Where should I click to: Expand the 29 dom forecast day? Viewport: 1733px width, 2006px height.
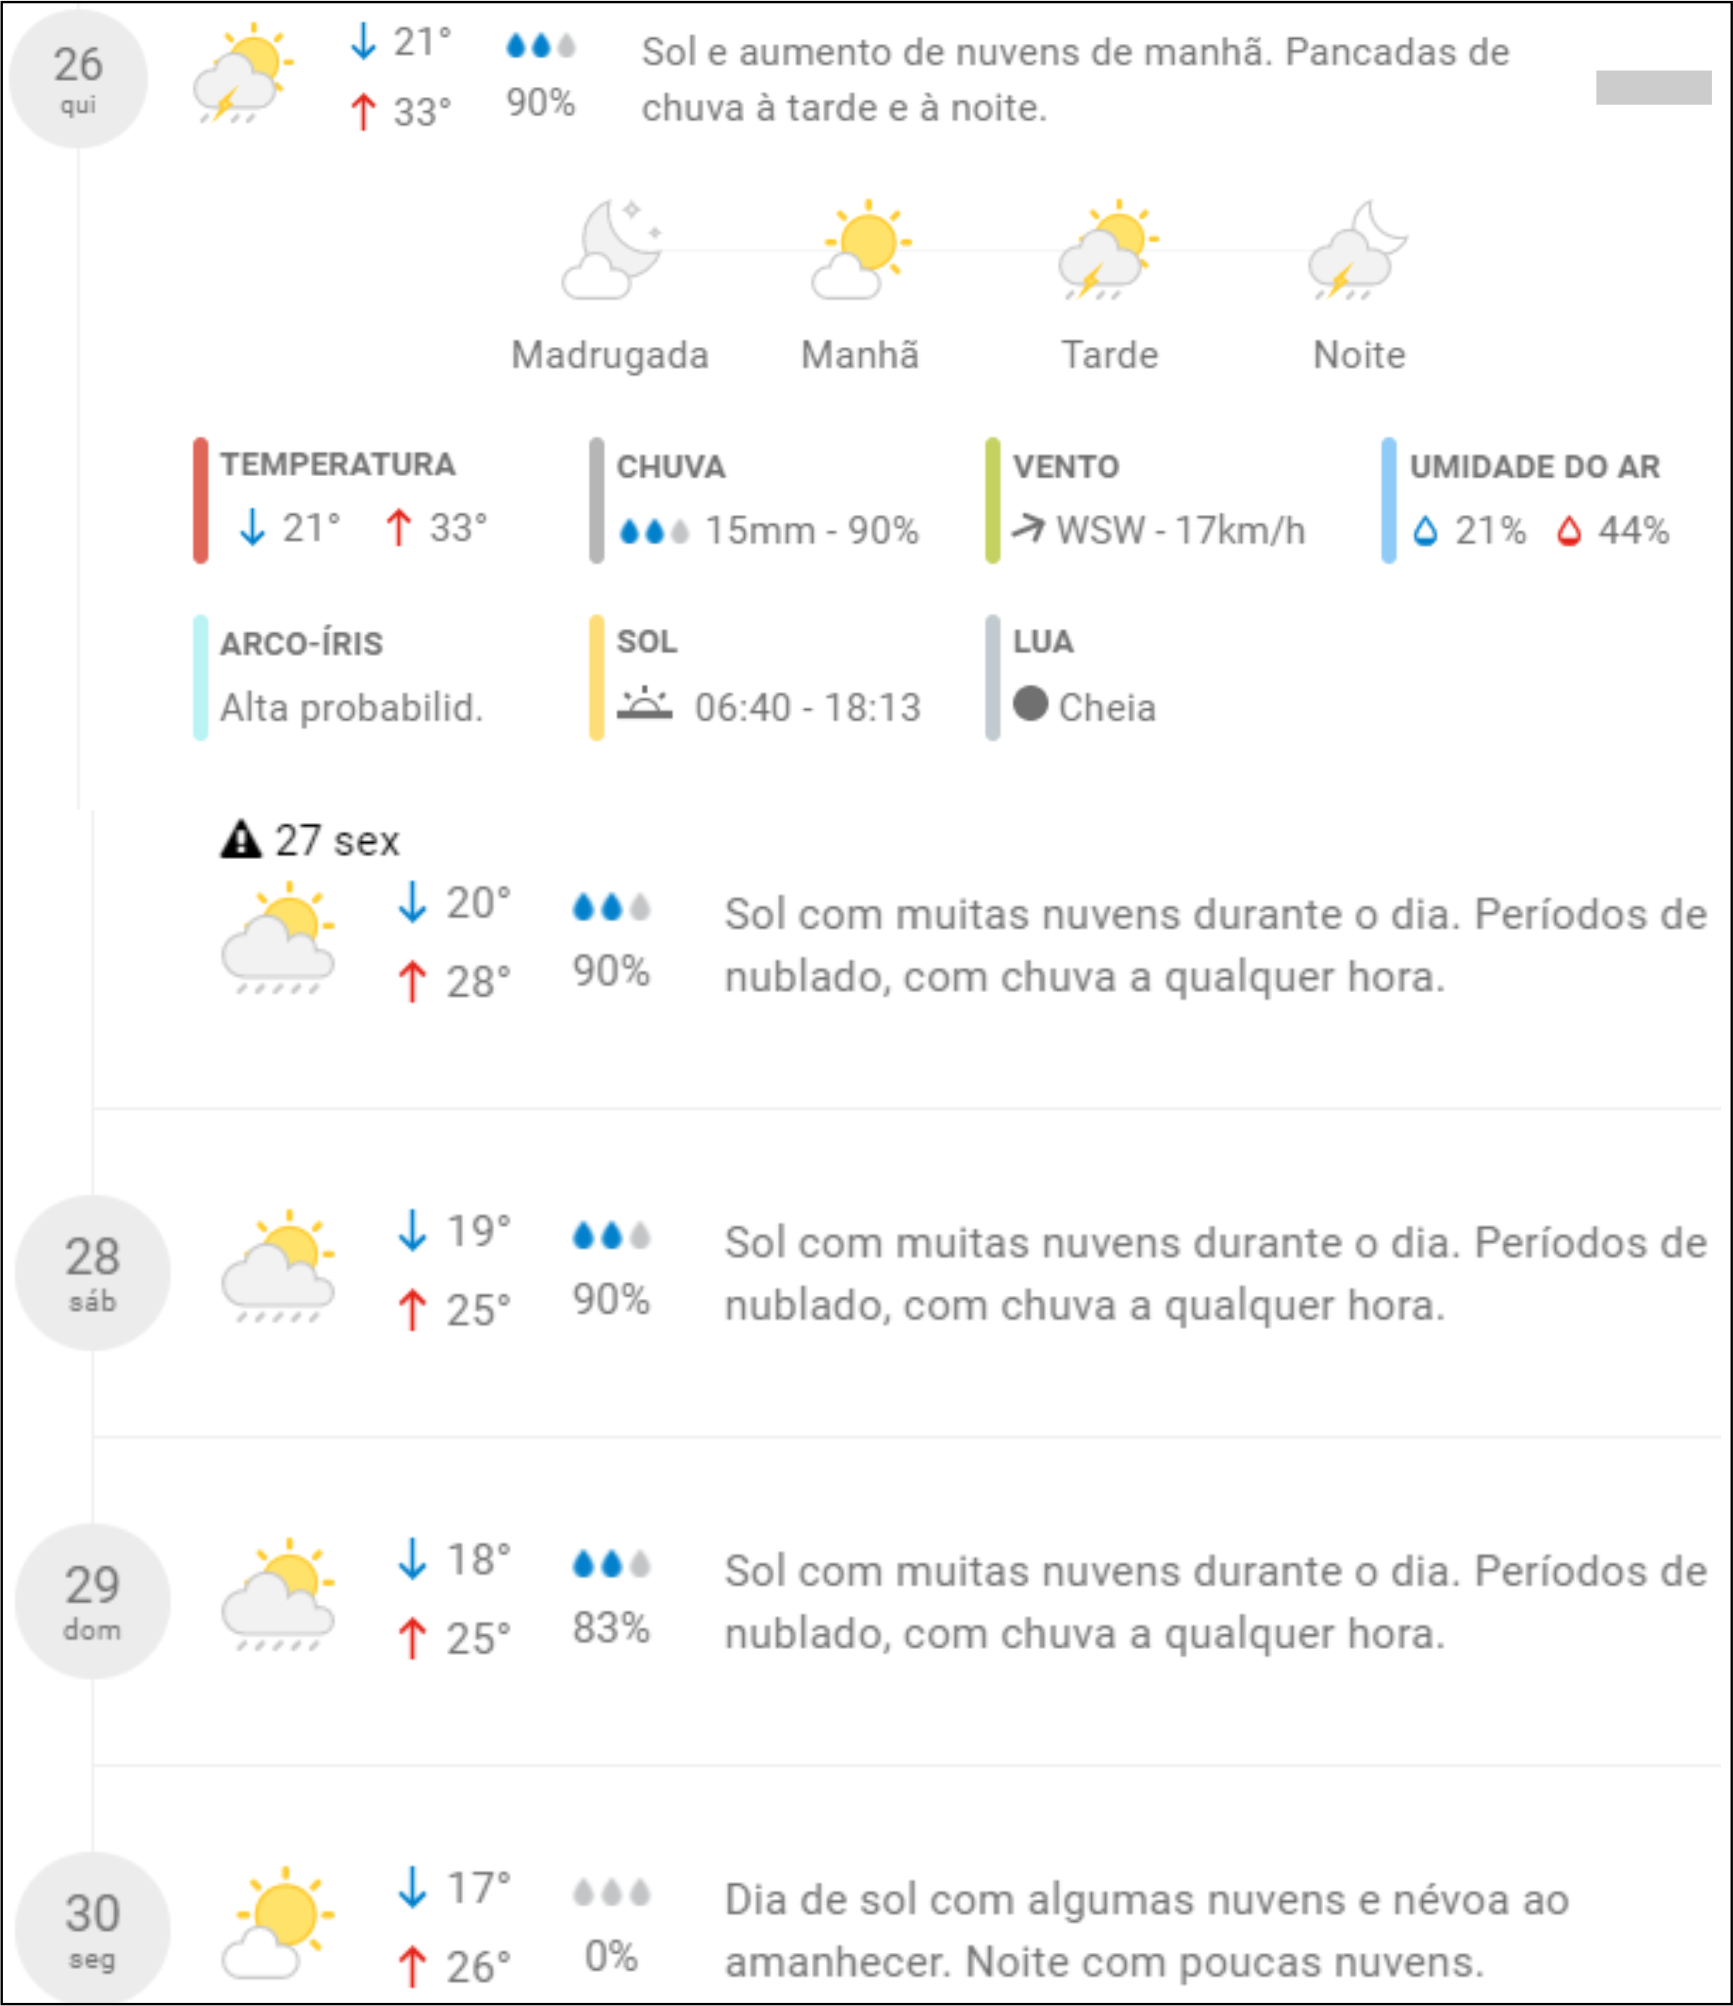pyautogui.click(x=93, y=1600)
